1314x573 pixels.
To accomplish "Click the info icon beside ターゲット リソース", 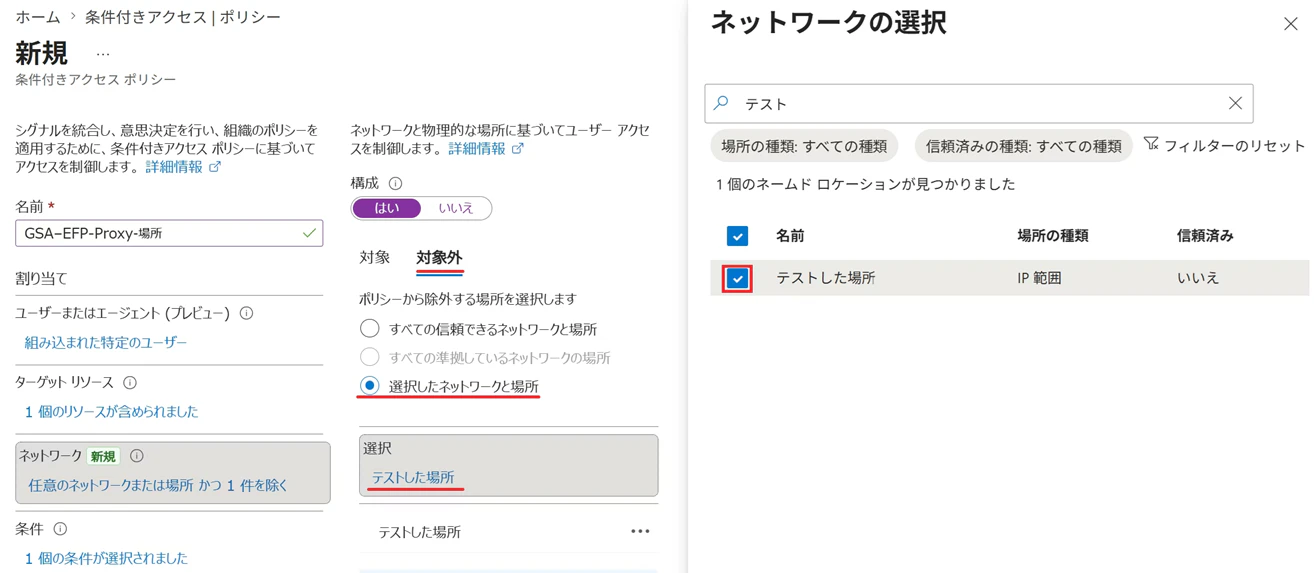I will (130, 382).
